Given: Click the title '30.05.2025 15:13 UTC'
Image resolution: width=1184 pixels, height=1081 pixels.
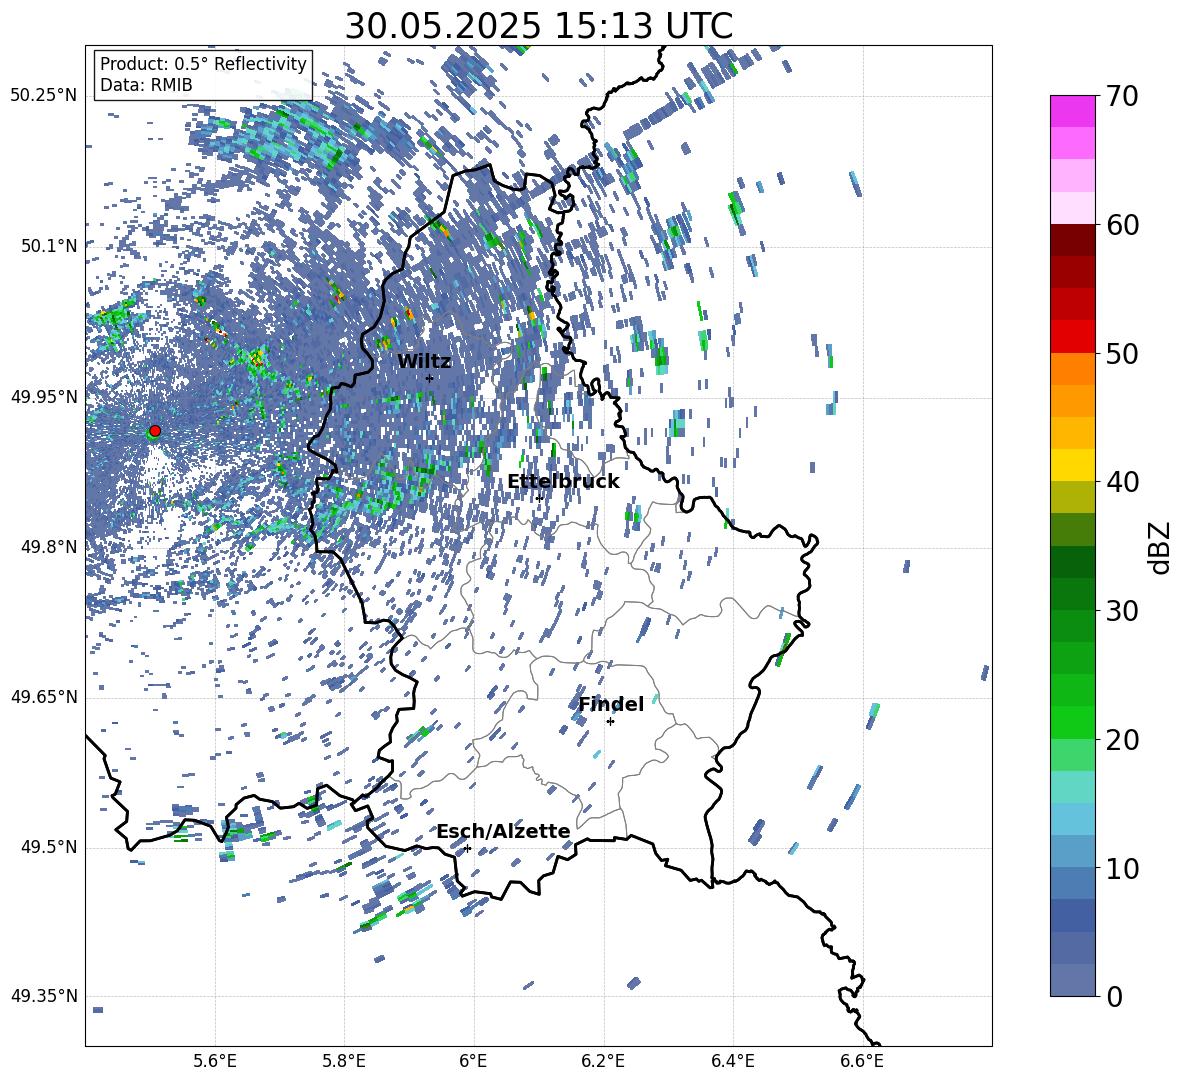Looking at the screenshot, I should [x=539, y=26].
